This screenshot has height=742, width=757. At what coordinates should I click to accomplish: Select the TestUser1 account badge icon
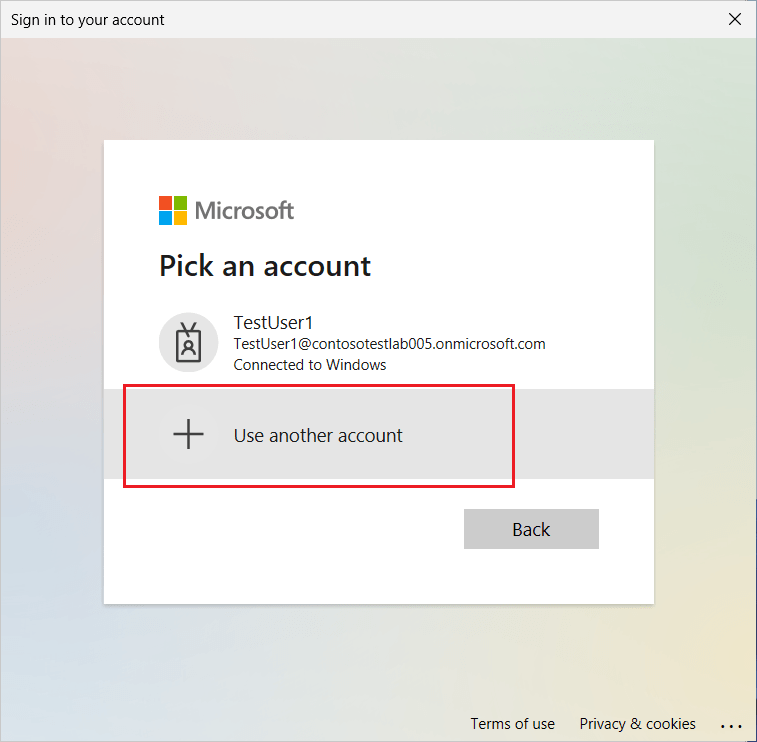pos(188,342)
